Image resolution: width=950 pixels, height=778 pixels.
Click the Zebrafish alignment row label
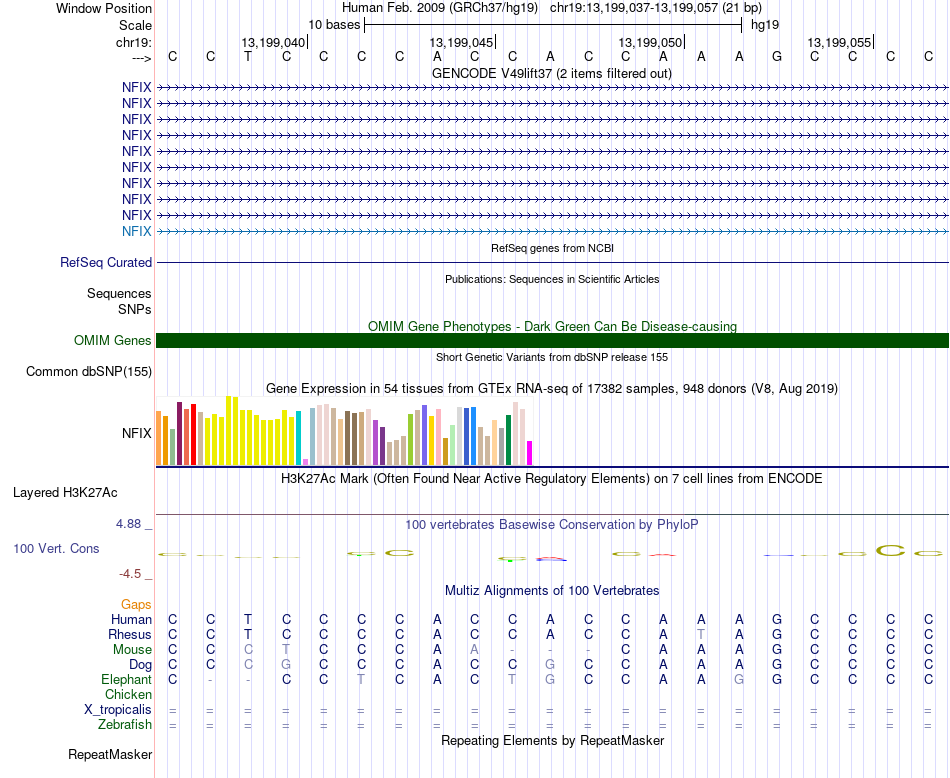point(125,725)
